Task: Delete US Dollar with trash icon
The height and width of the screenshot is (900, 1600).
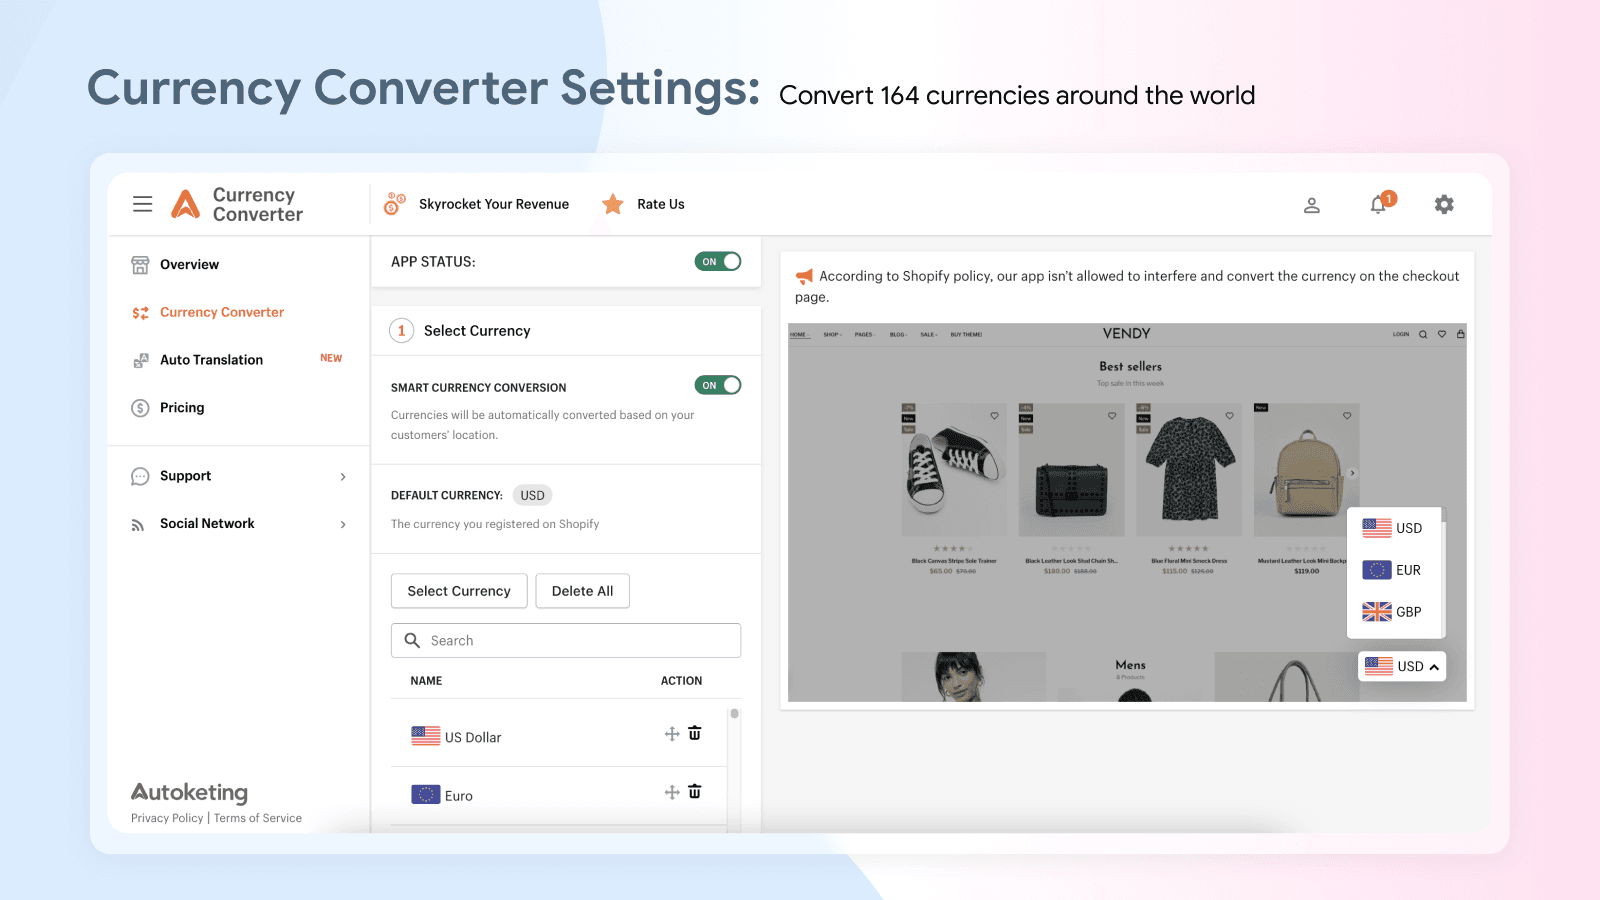Action: (x=695, y=733)
